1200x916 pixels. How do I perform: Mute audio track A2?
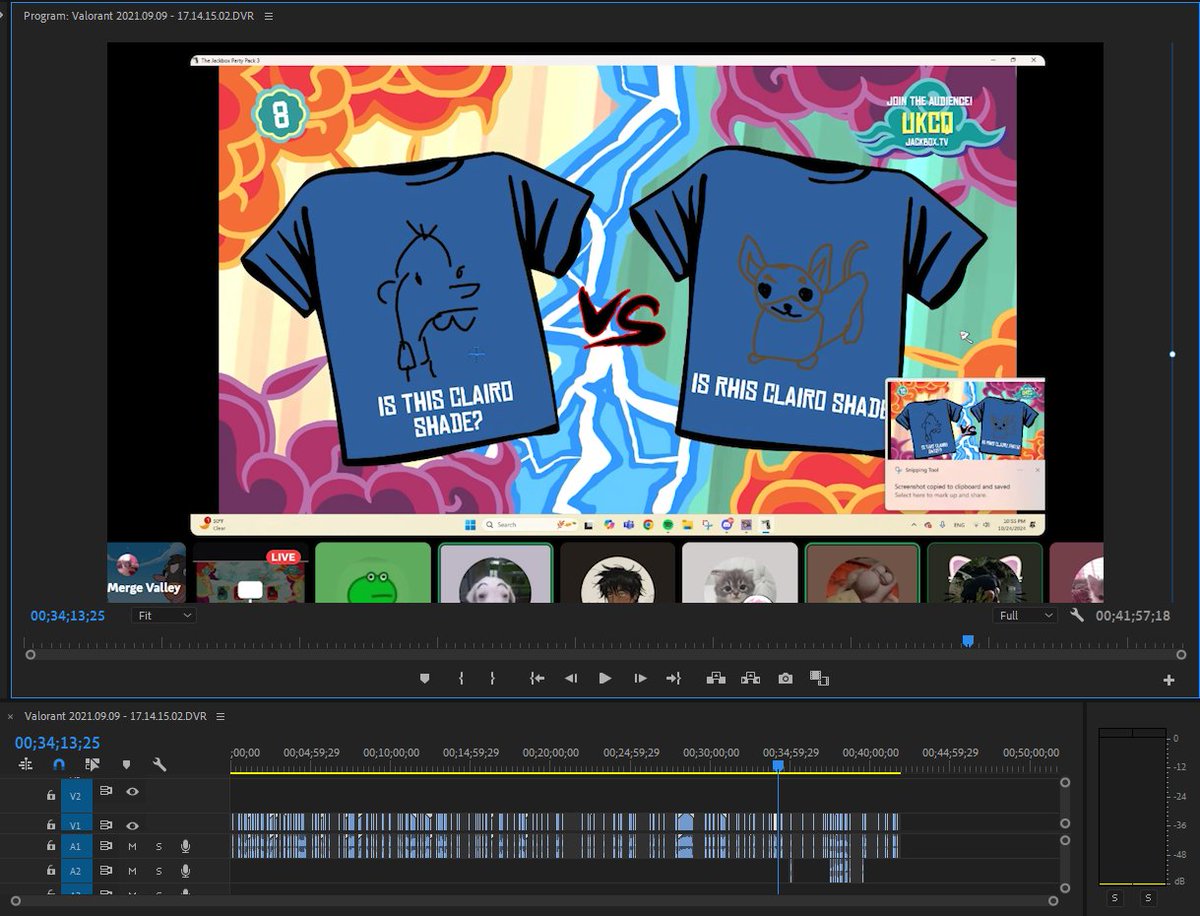(132, 871)
